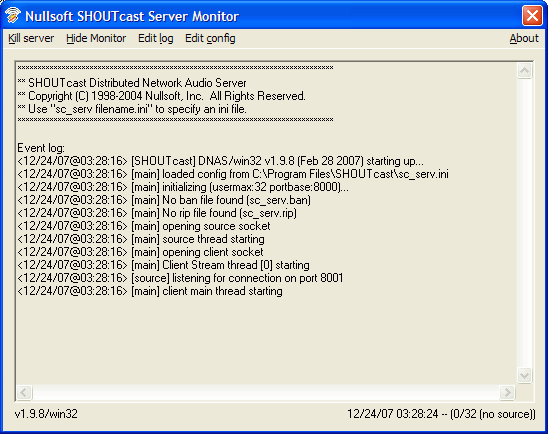The width and height of the screenshot is (548, 434).
Task: Click the 'opening source socket' log line
Action: pos(144,226)
